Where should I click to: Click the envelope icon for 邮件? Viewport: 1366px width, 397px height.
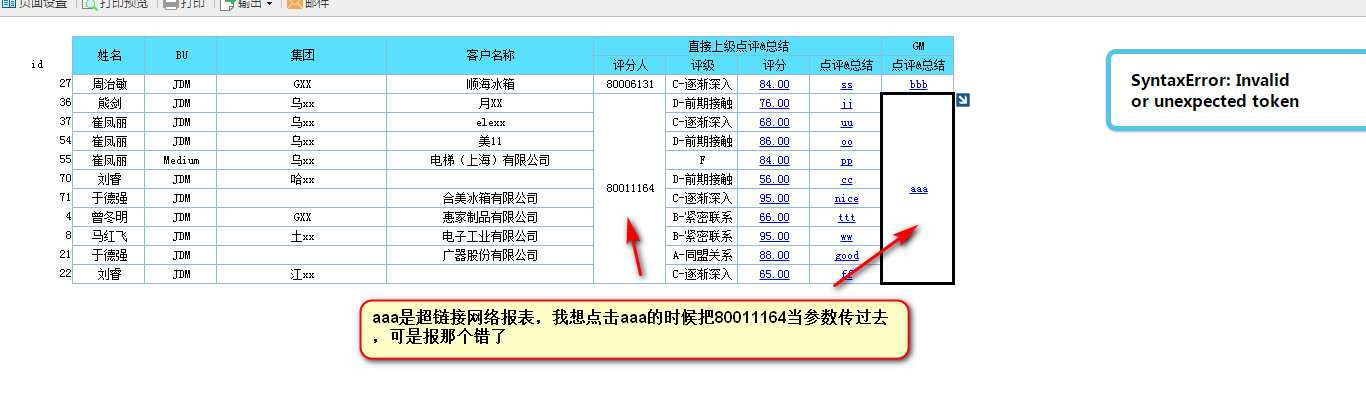point(295,4)
